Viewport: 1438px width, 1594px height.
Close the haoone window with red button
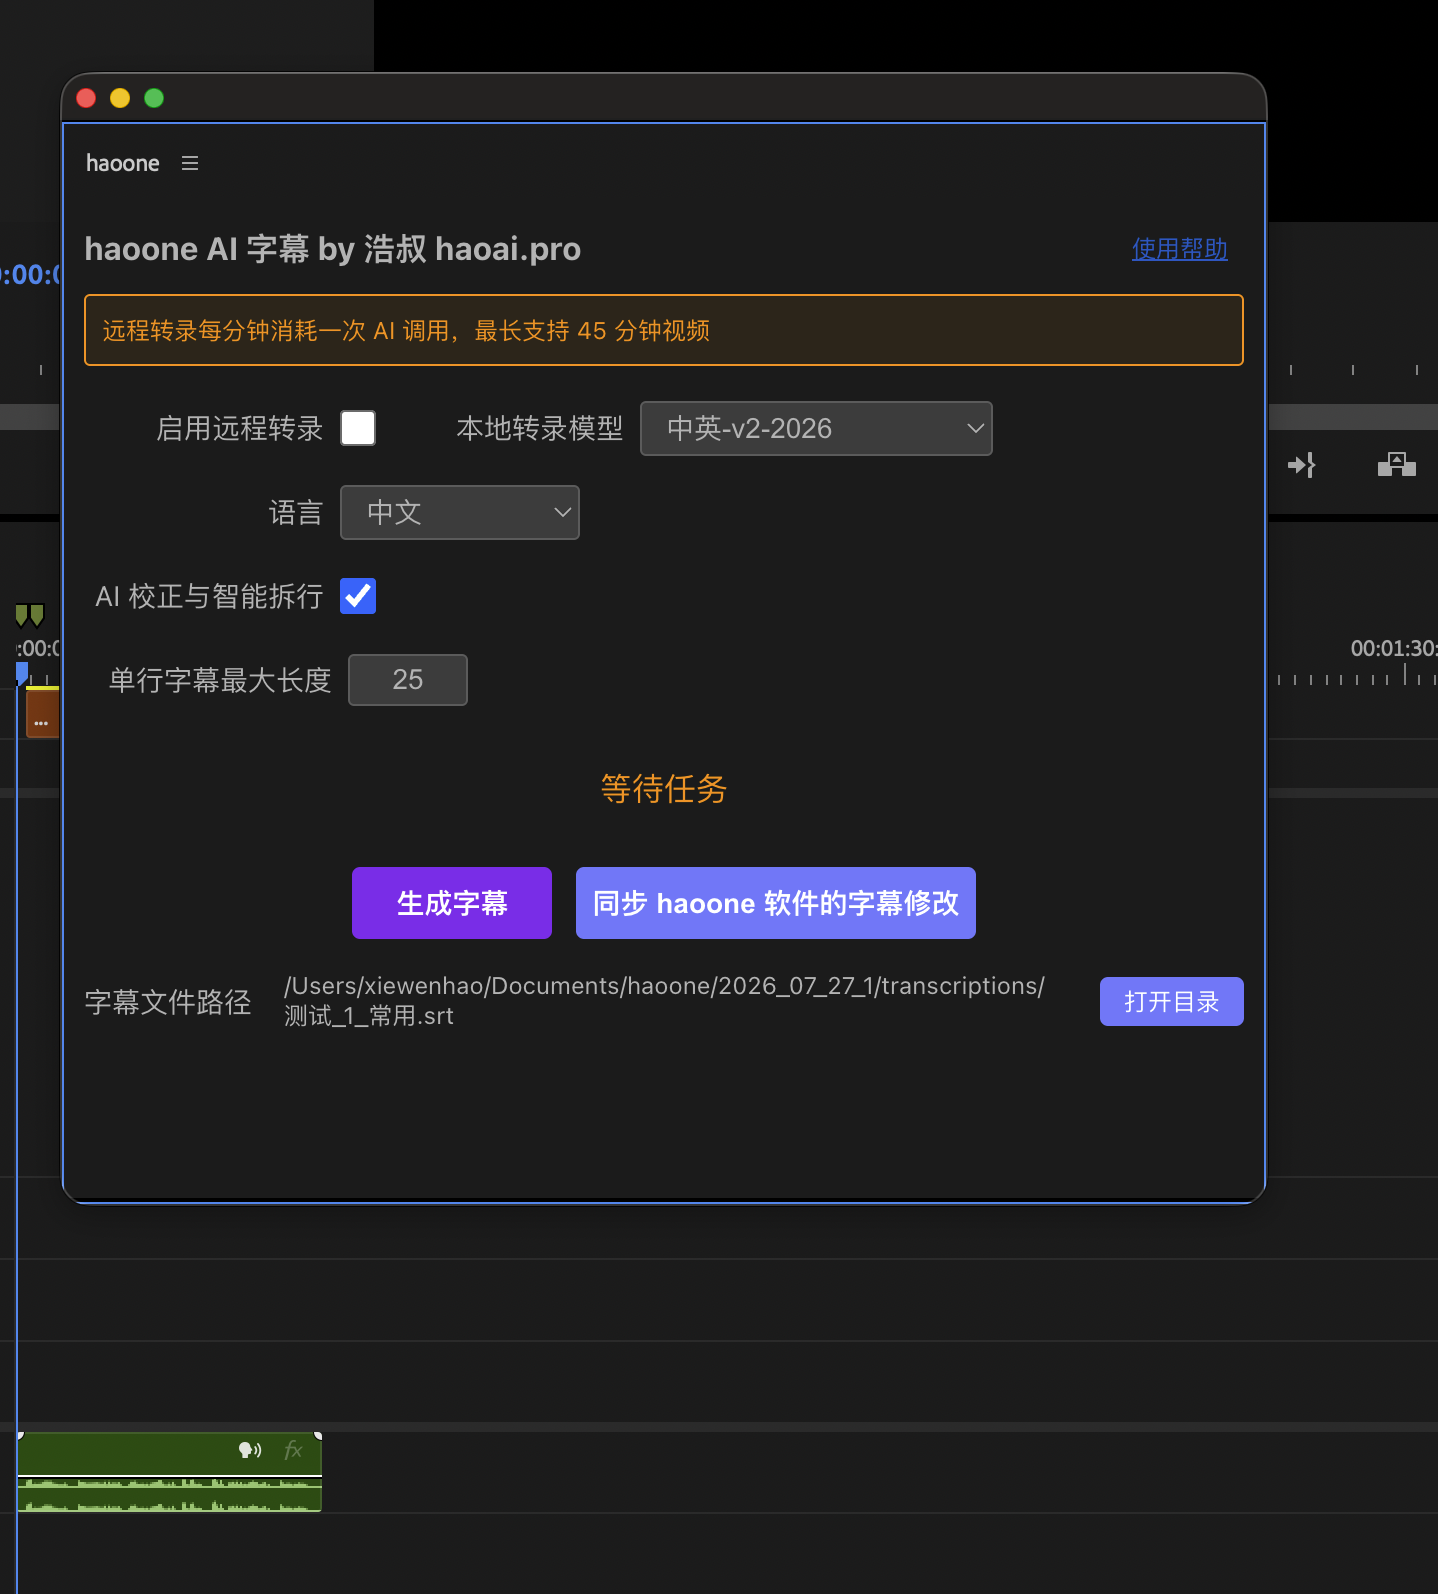[86, 98]
